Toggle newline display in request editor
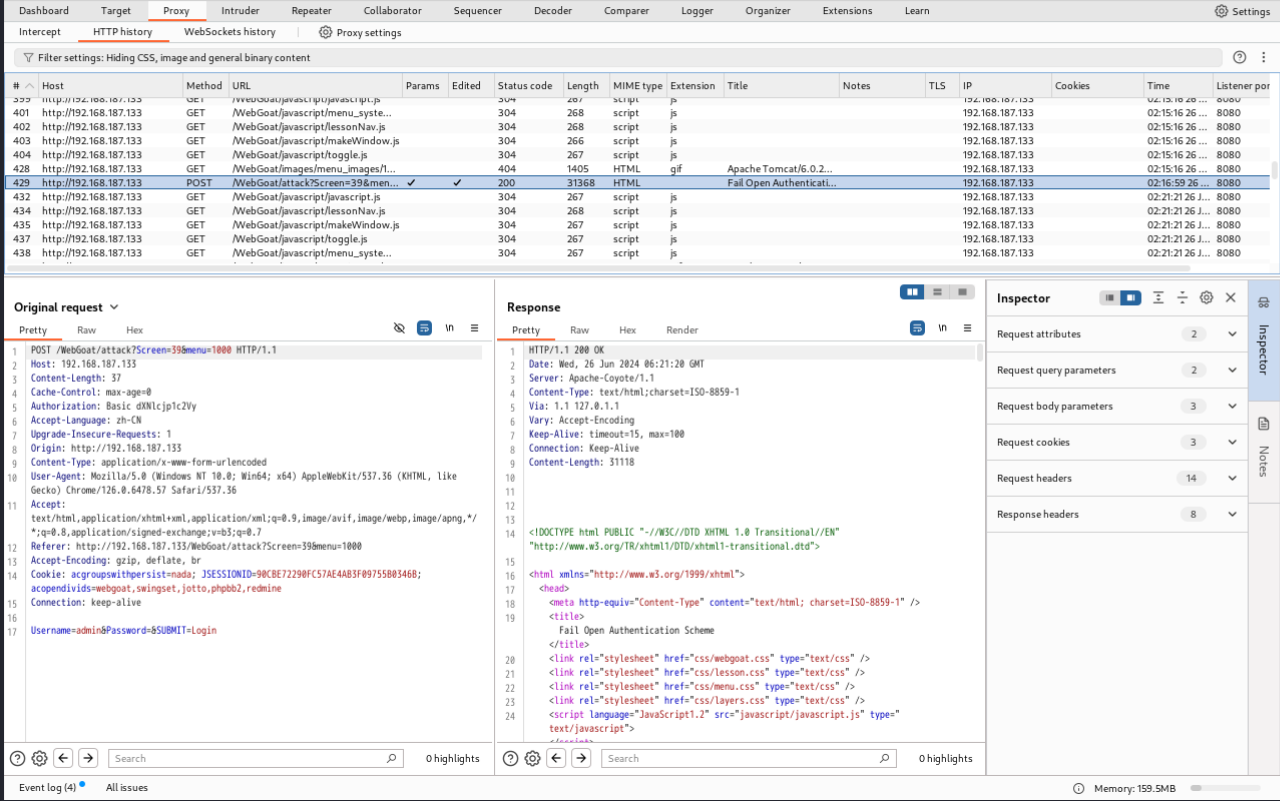1280x801 pixels. coord(450,328)
